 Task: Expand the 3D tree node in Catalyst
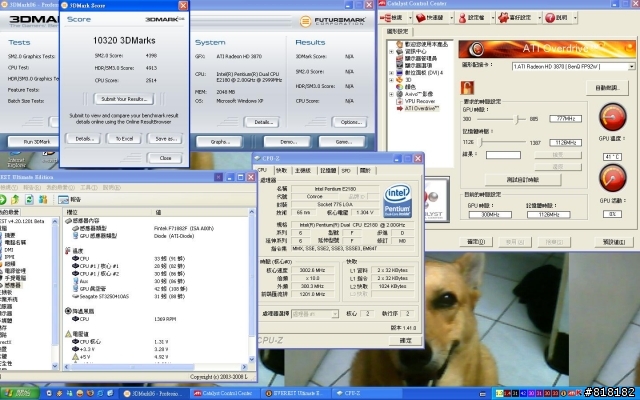(x=391, y=80)
